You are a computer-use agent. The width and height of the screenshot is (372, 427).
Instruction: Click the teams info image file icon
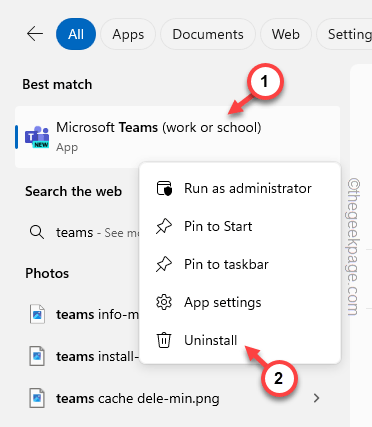(37, 314)
